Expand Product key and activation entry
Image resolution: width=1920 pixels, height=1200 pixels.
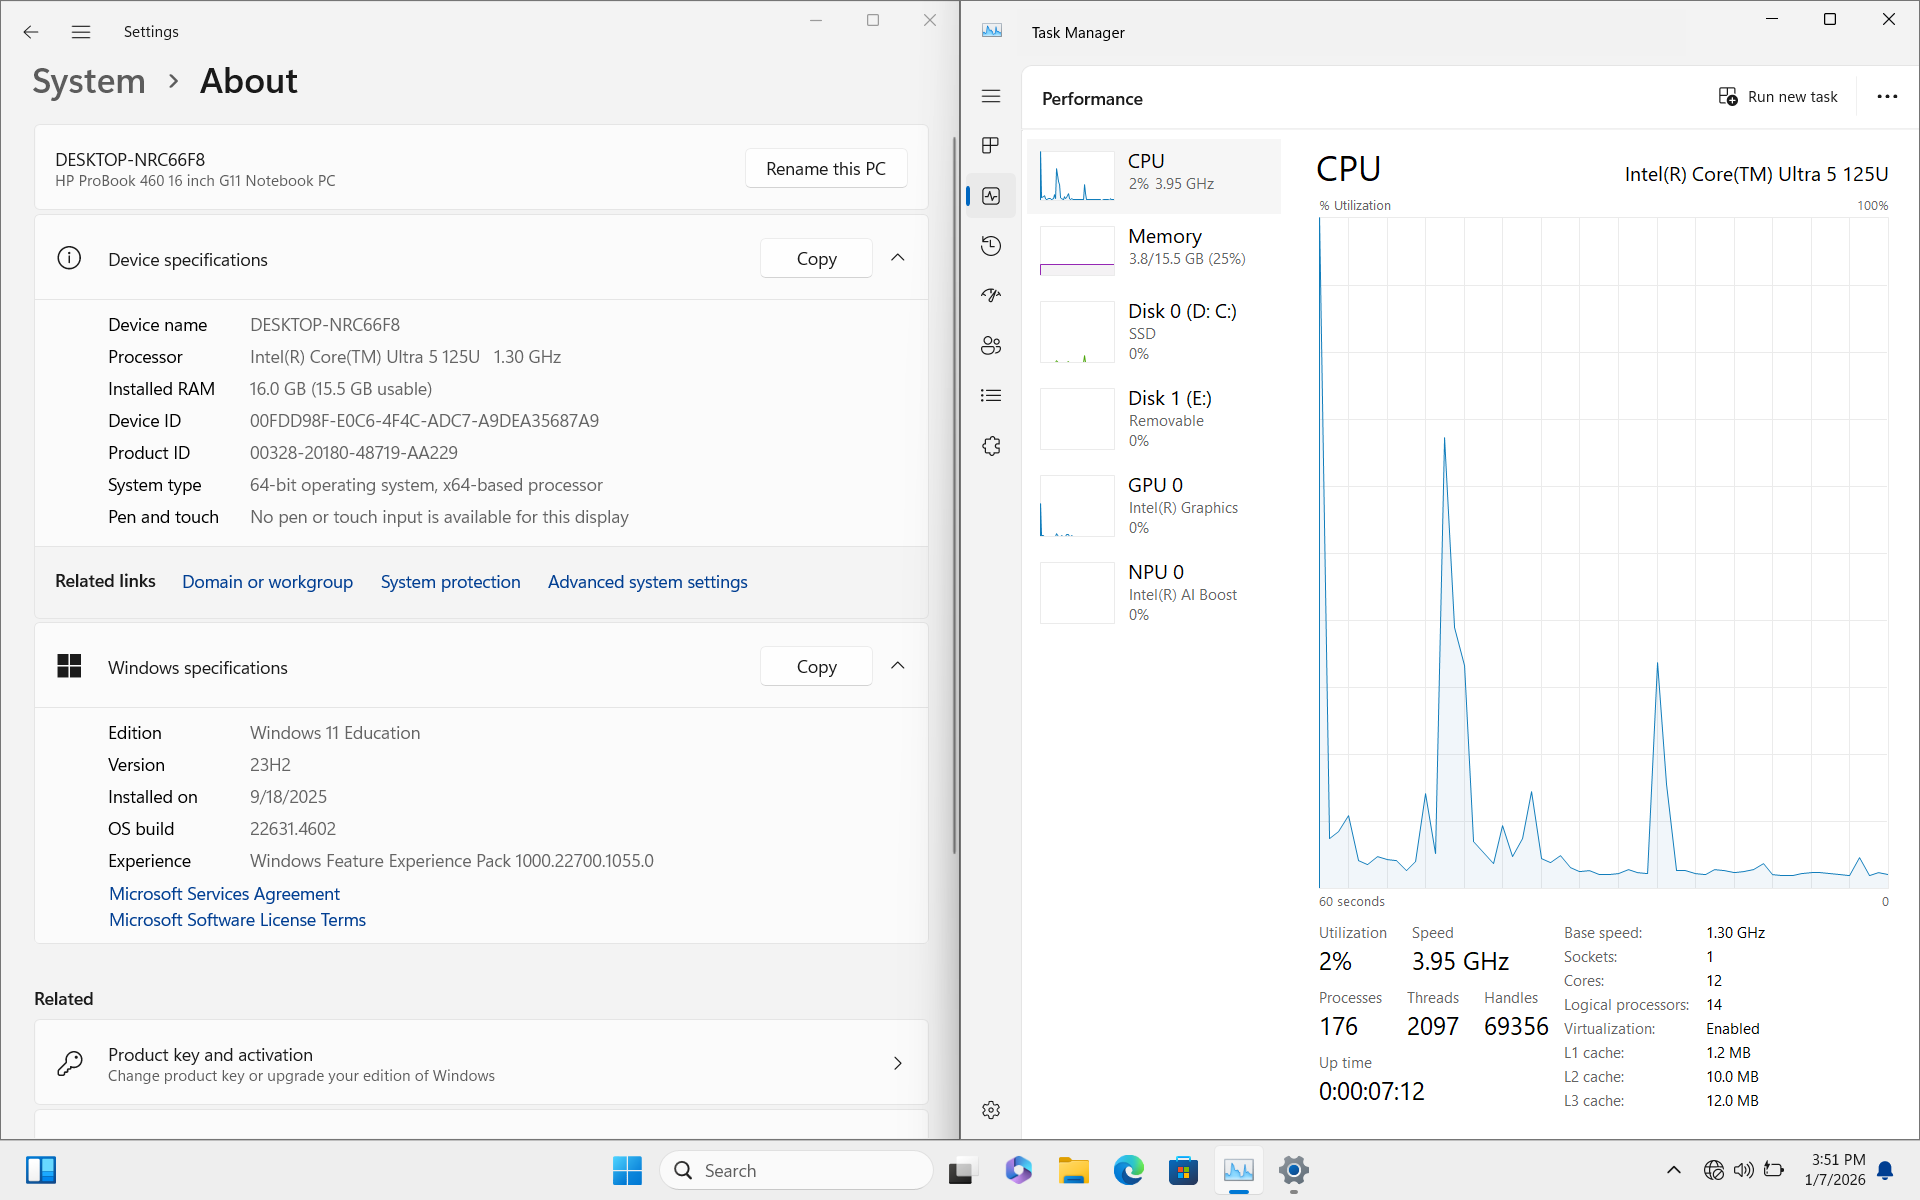tap(897, 1063)
